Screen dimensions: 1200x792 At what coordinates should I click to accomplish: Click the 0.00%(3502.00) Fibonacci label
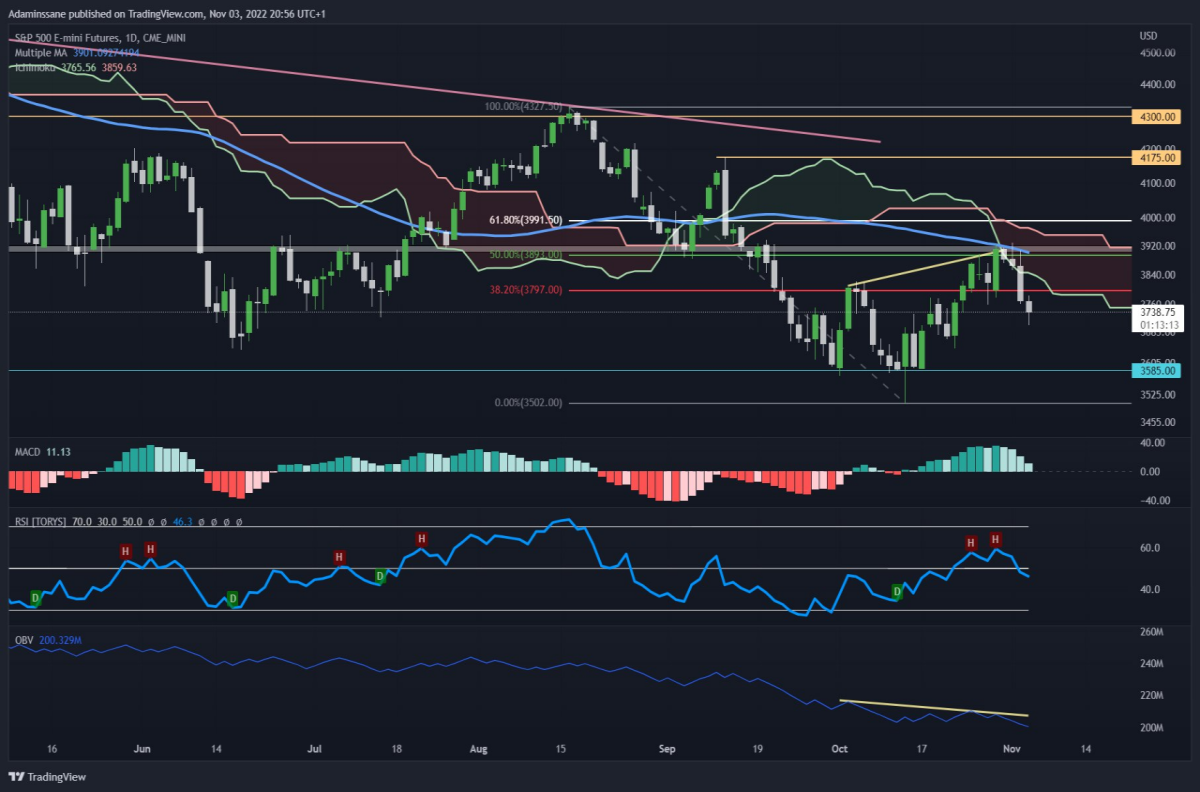[529, 403]
